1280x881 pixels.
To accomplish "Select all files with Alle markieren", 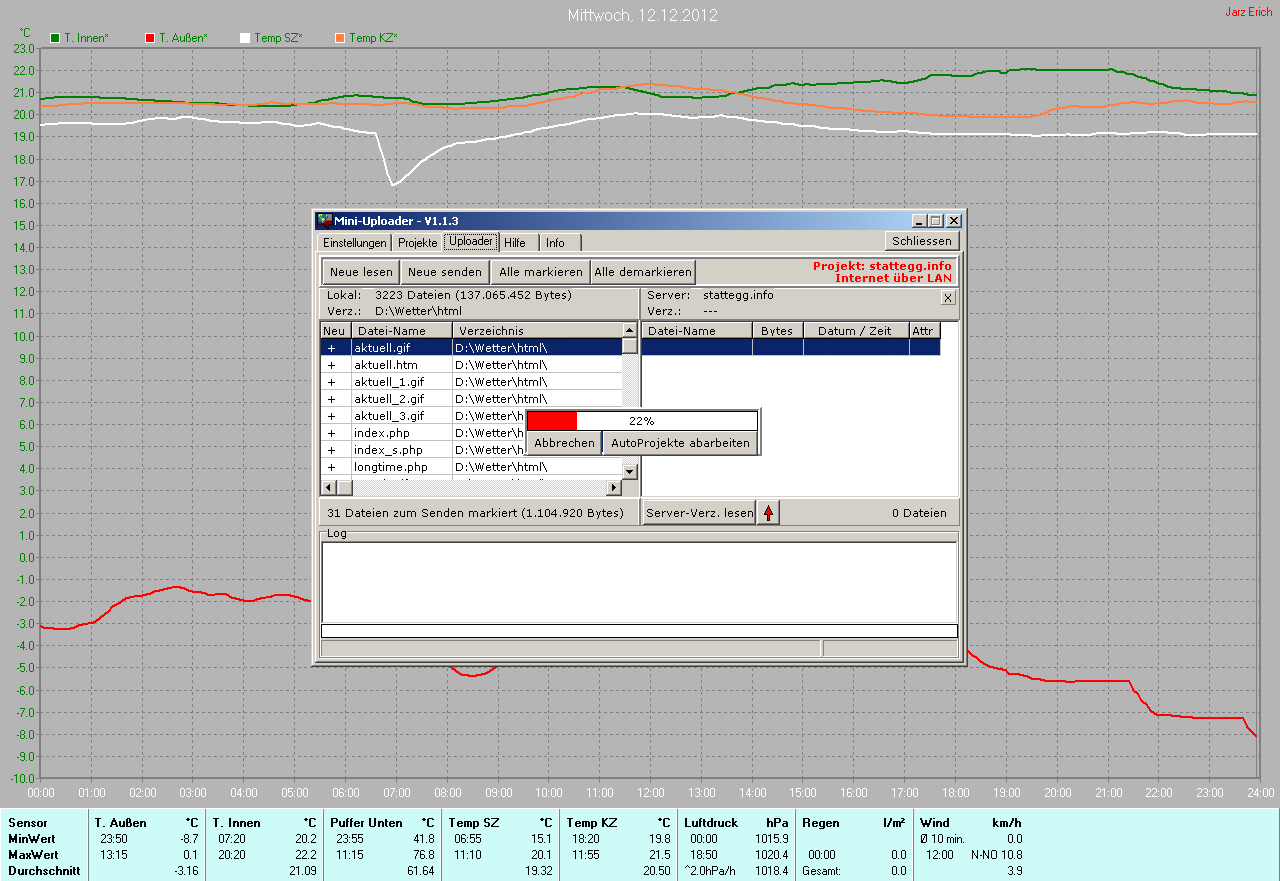I will (540, 272).
